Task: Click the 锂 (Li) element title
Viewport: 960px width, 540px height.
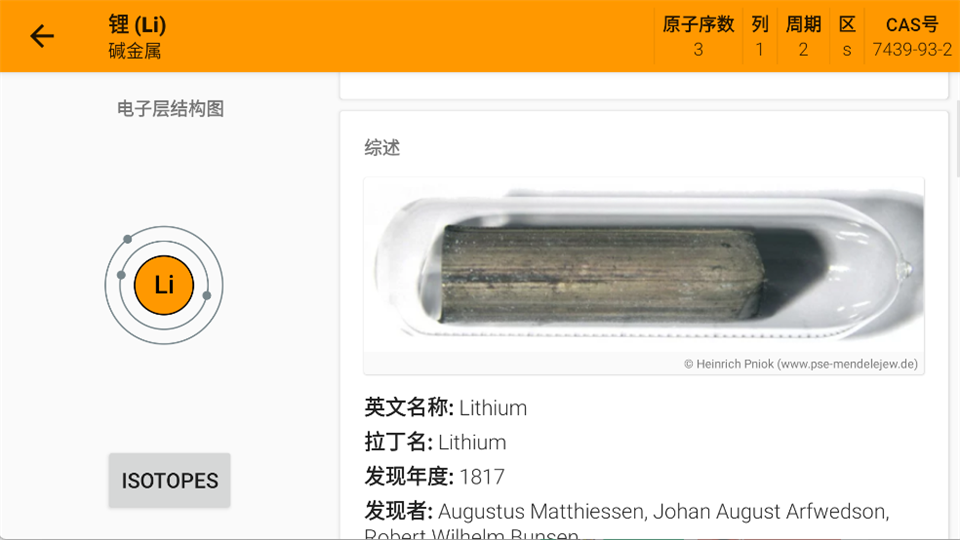Action: (137, 24)
